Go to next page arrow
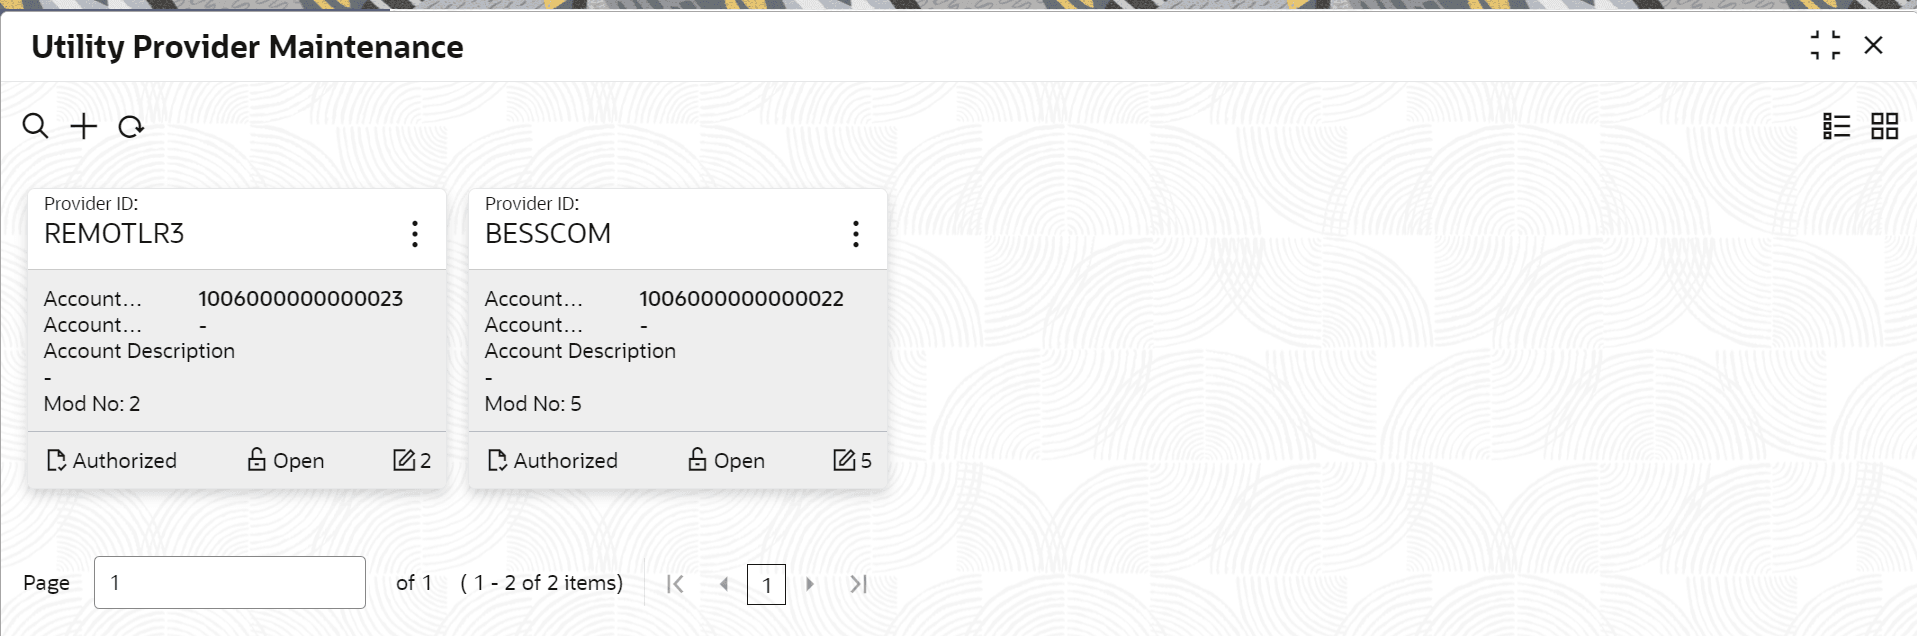Image resolution: width=1920 pixels, height=636 pixels. pyautogui.click(x=810, y=584)
